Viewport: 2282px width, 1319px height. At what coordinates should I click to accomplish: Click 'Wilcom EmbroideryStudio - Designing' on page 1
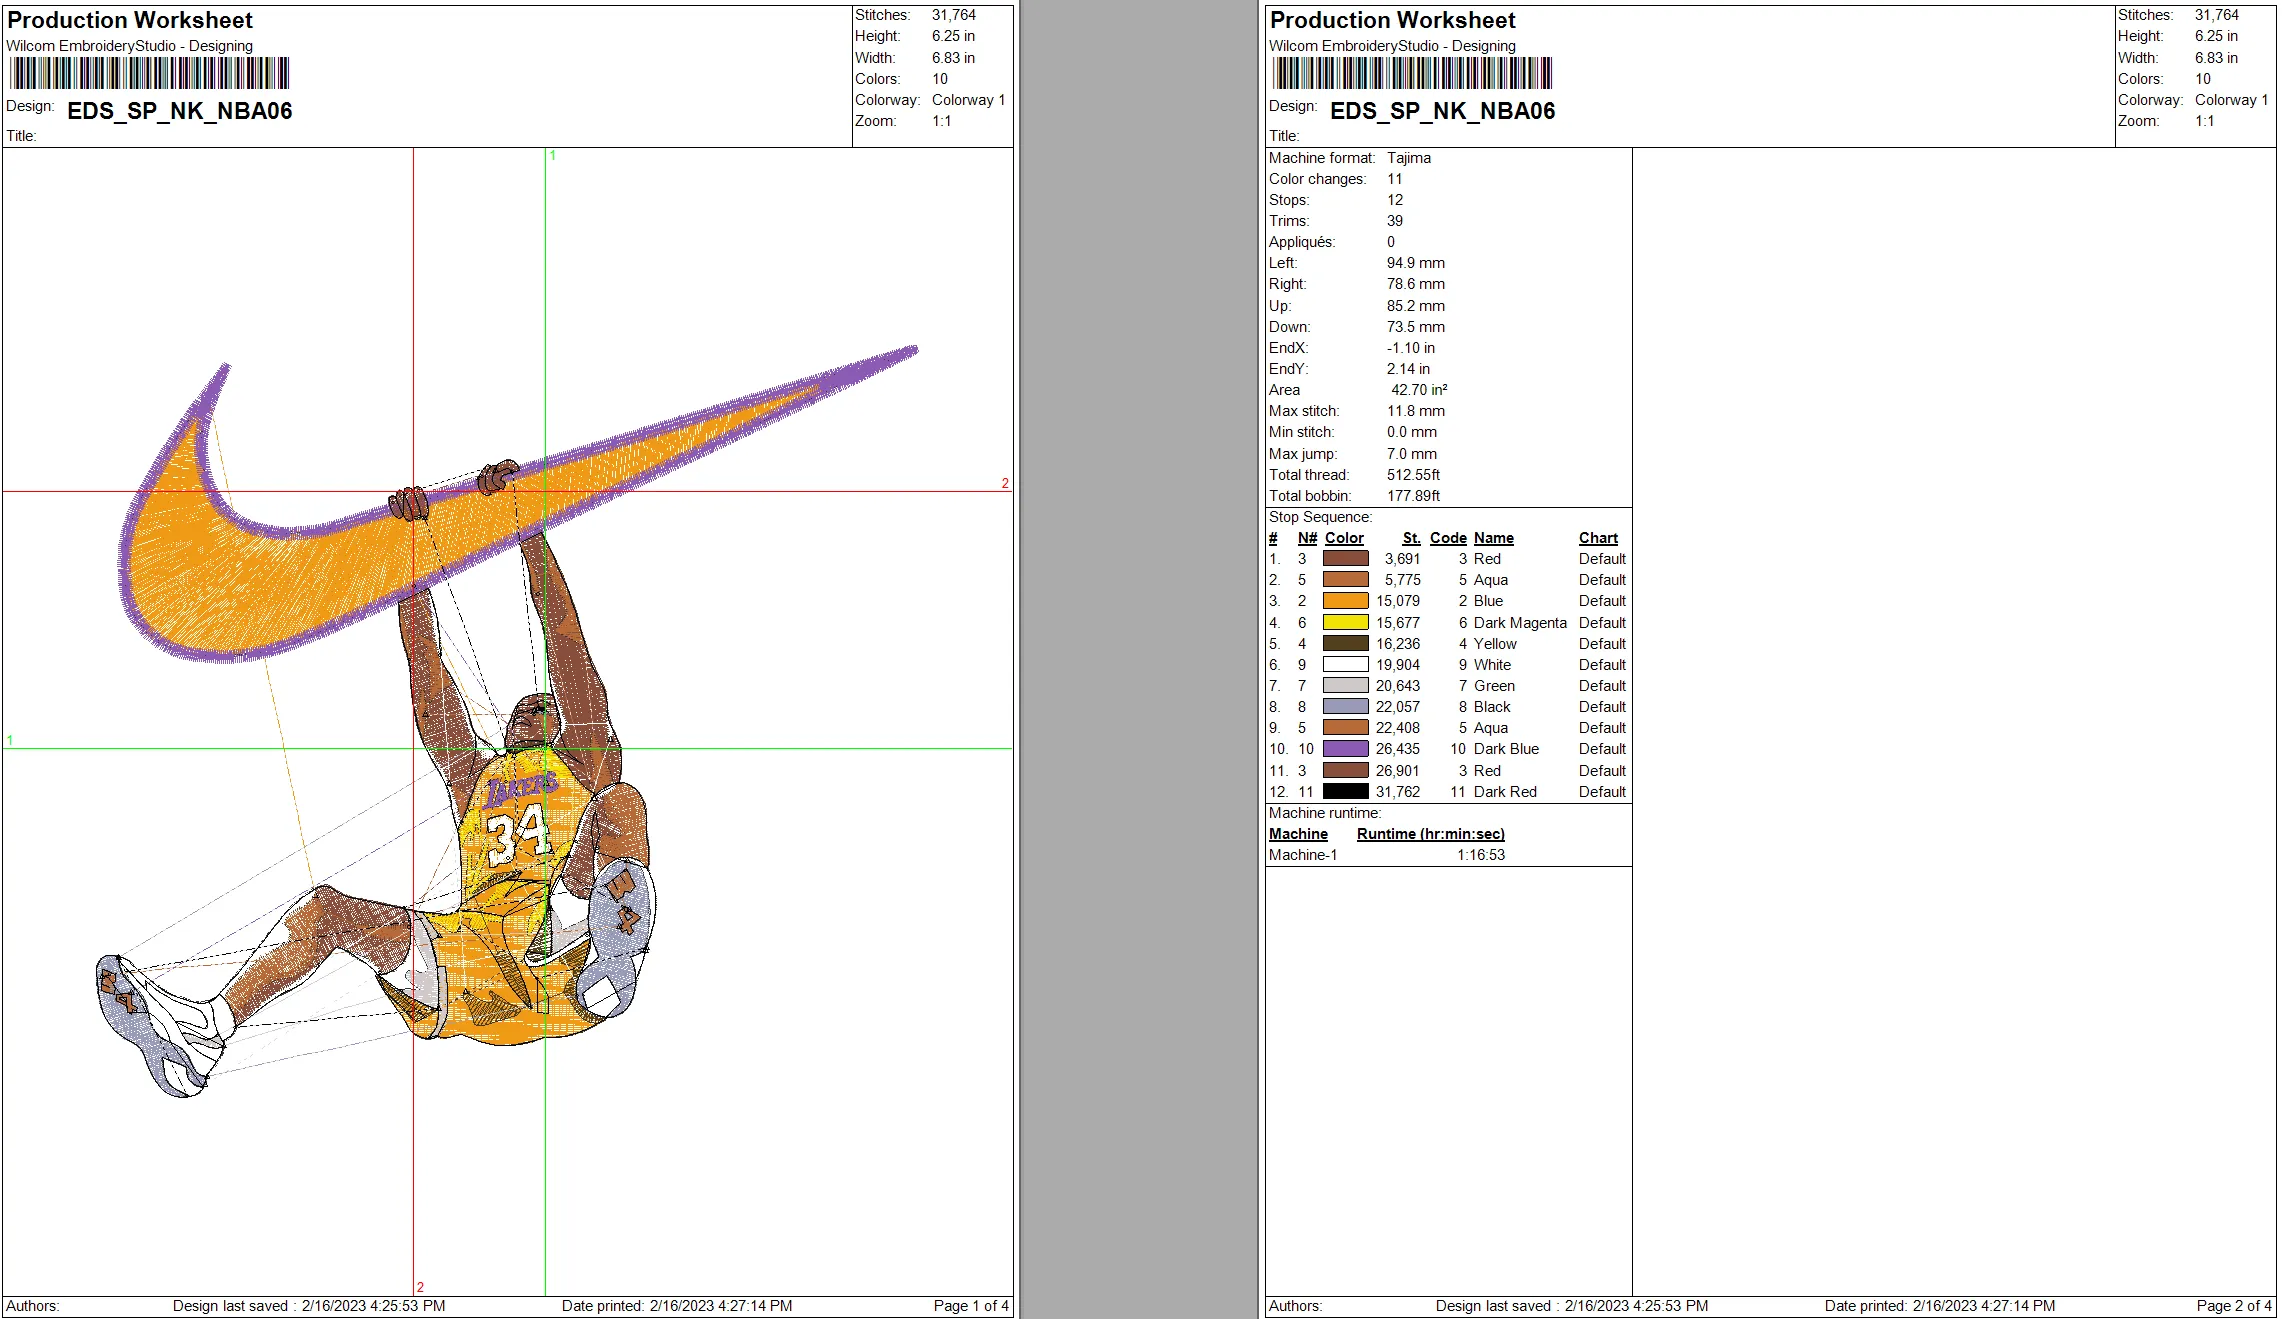129,46
